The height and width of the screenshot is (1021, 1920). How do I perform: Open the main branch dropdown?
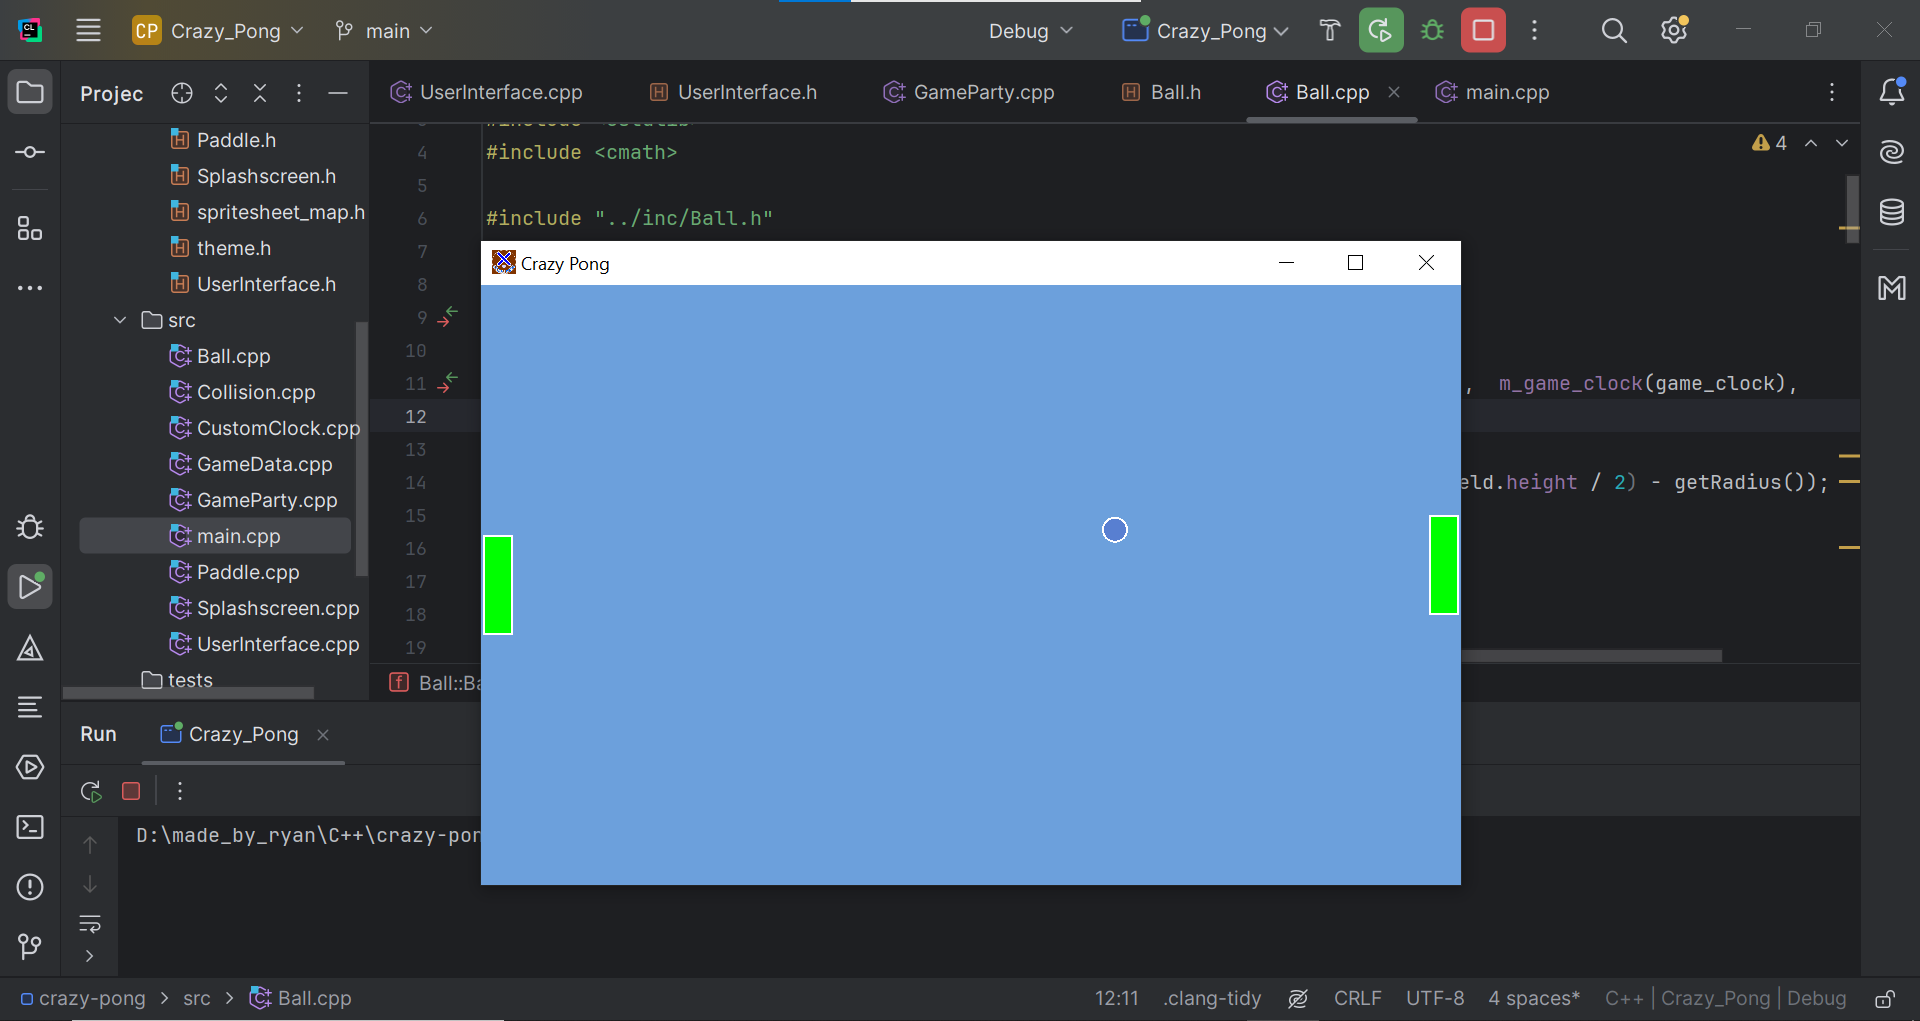pos(384,31)
